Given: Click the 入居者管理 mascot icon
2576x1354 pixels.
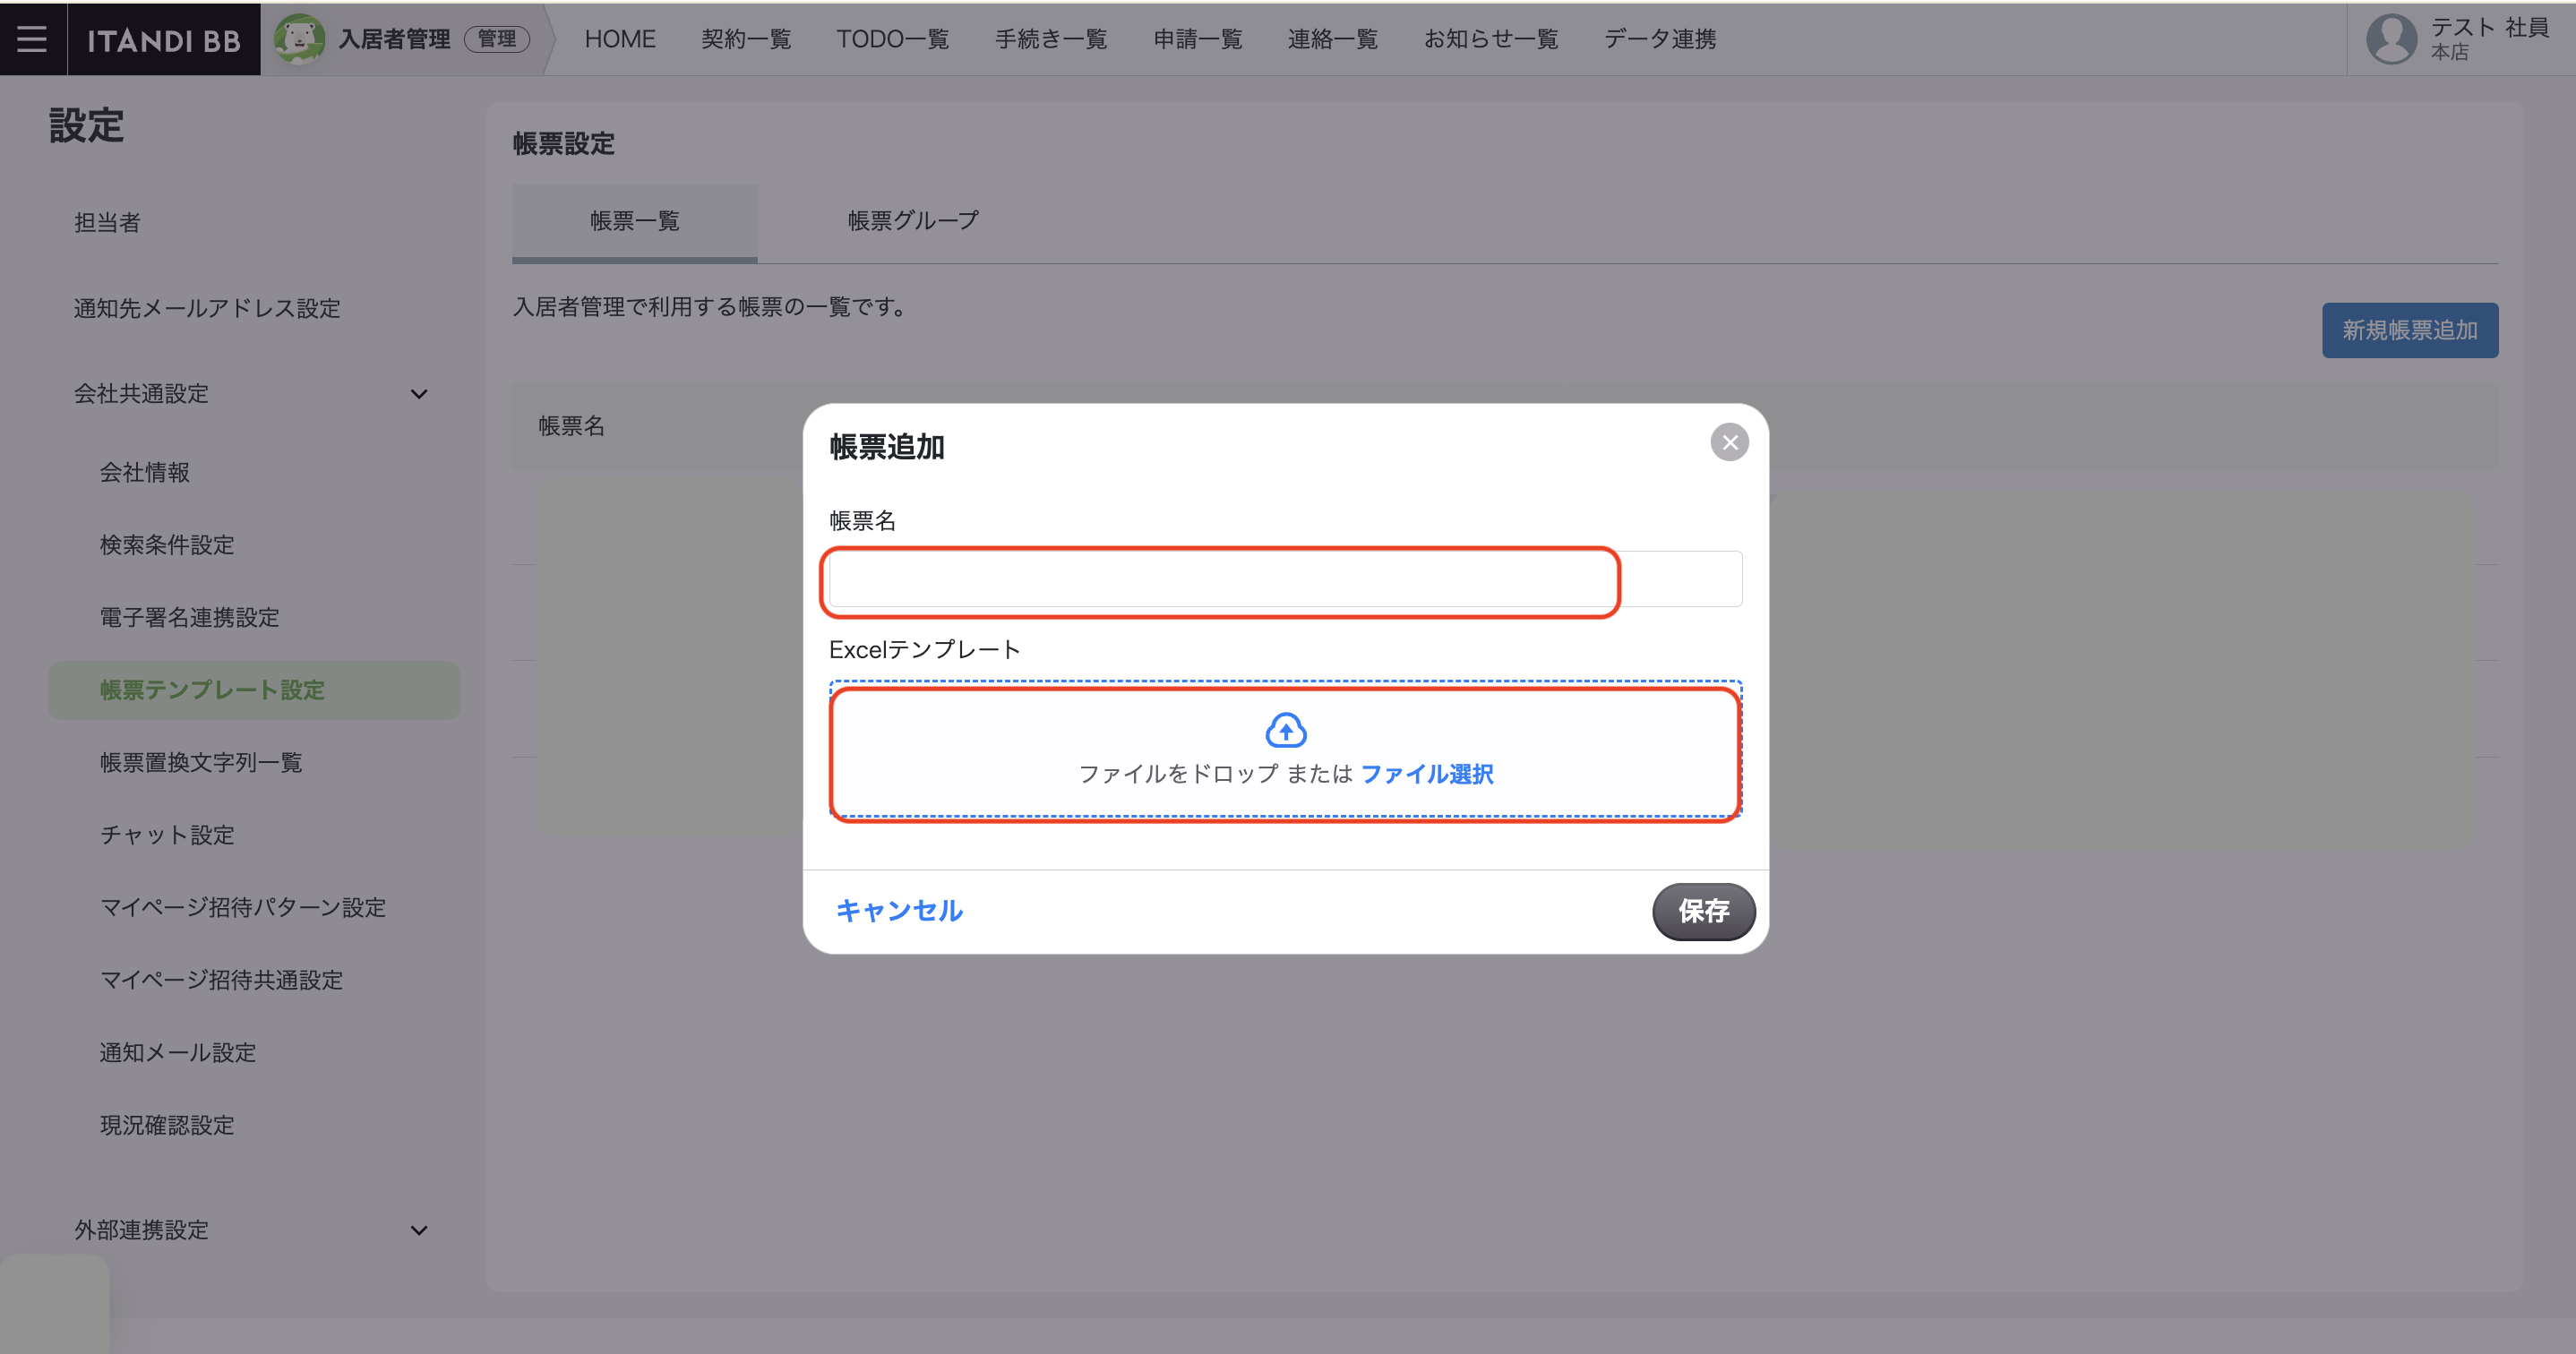Looking at the screenshot, I should [299, 39].
